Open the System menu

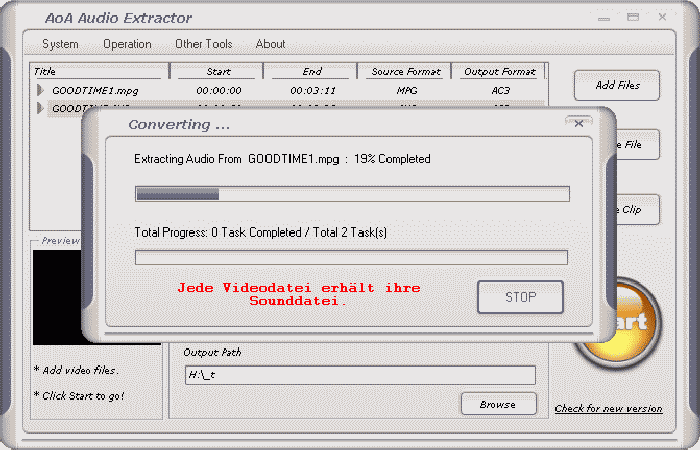tap(60, 44)
